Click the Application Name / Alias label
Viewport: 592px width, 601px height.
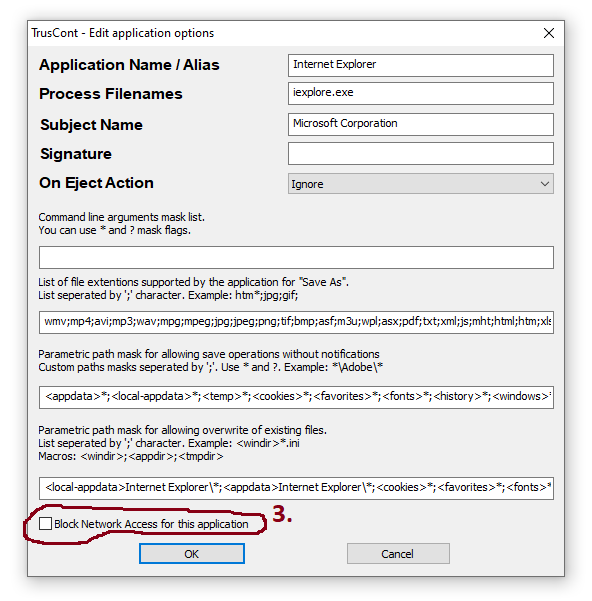click(130, 65)
